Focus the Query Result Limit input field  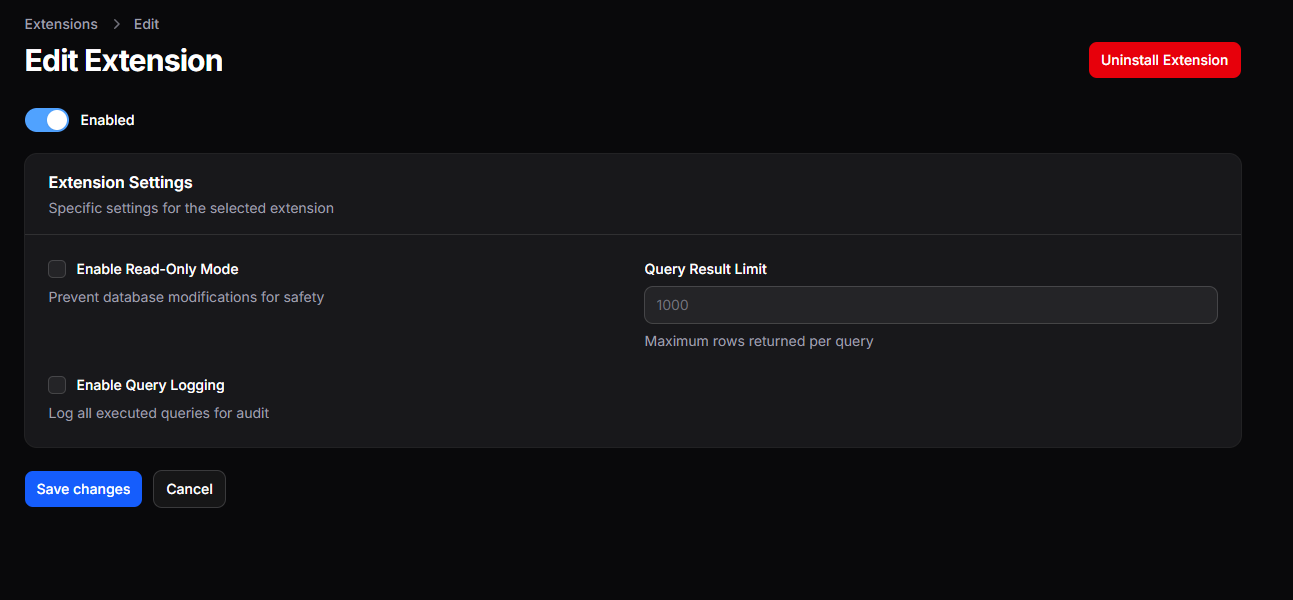point(930,305)
